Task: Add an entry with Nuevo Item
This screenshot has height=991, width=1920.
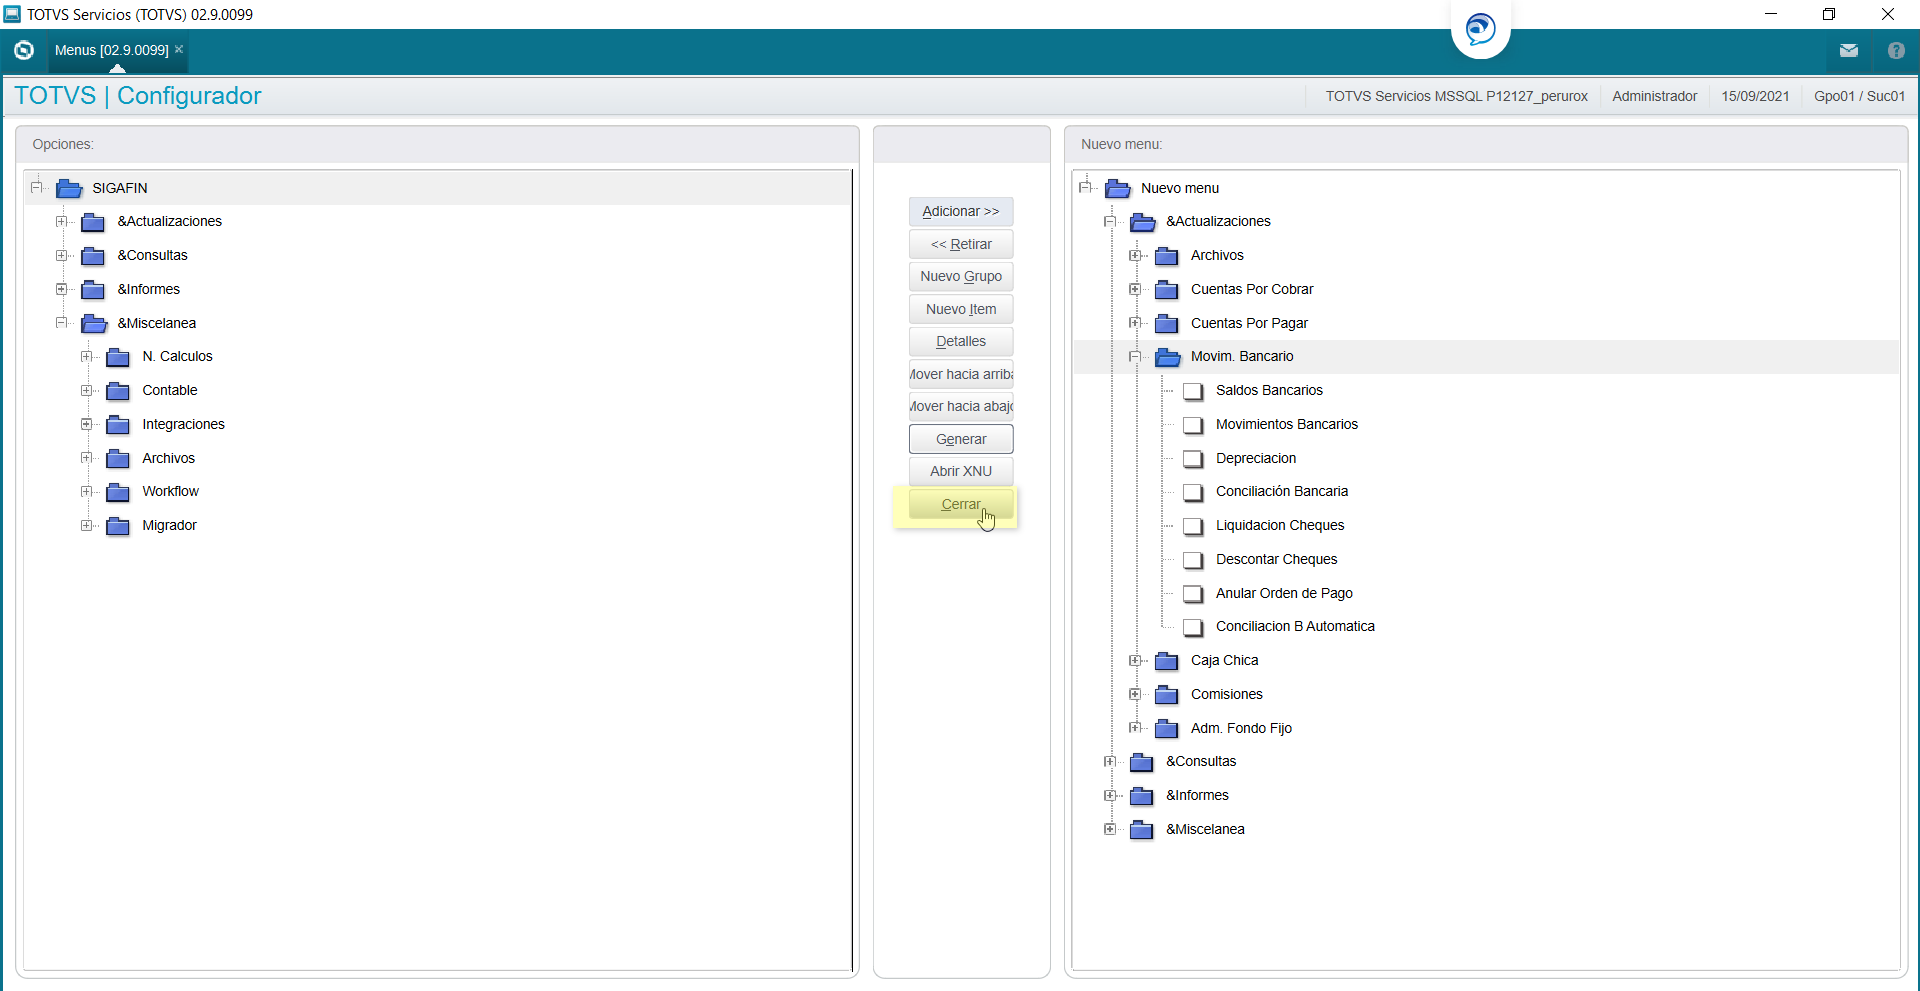Action: point(961,309)
